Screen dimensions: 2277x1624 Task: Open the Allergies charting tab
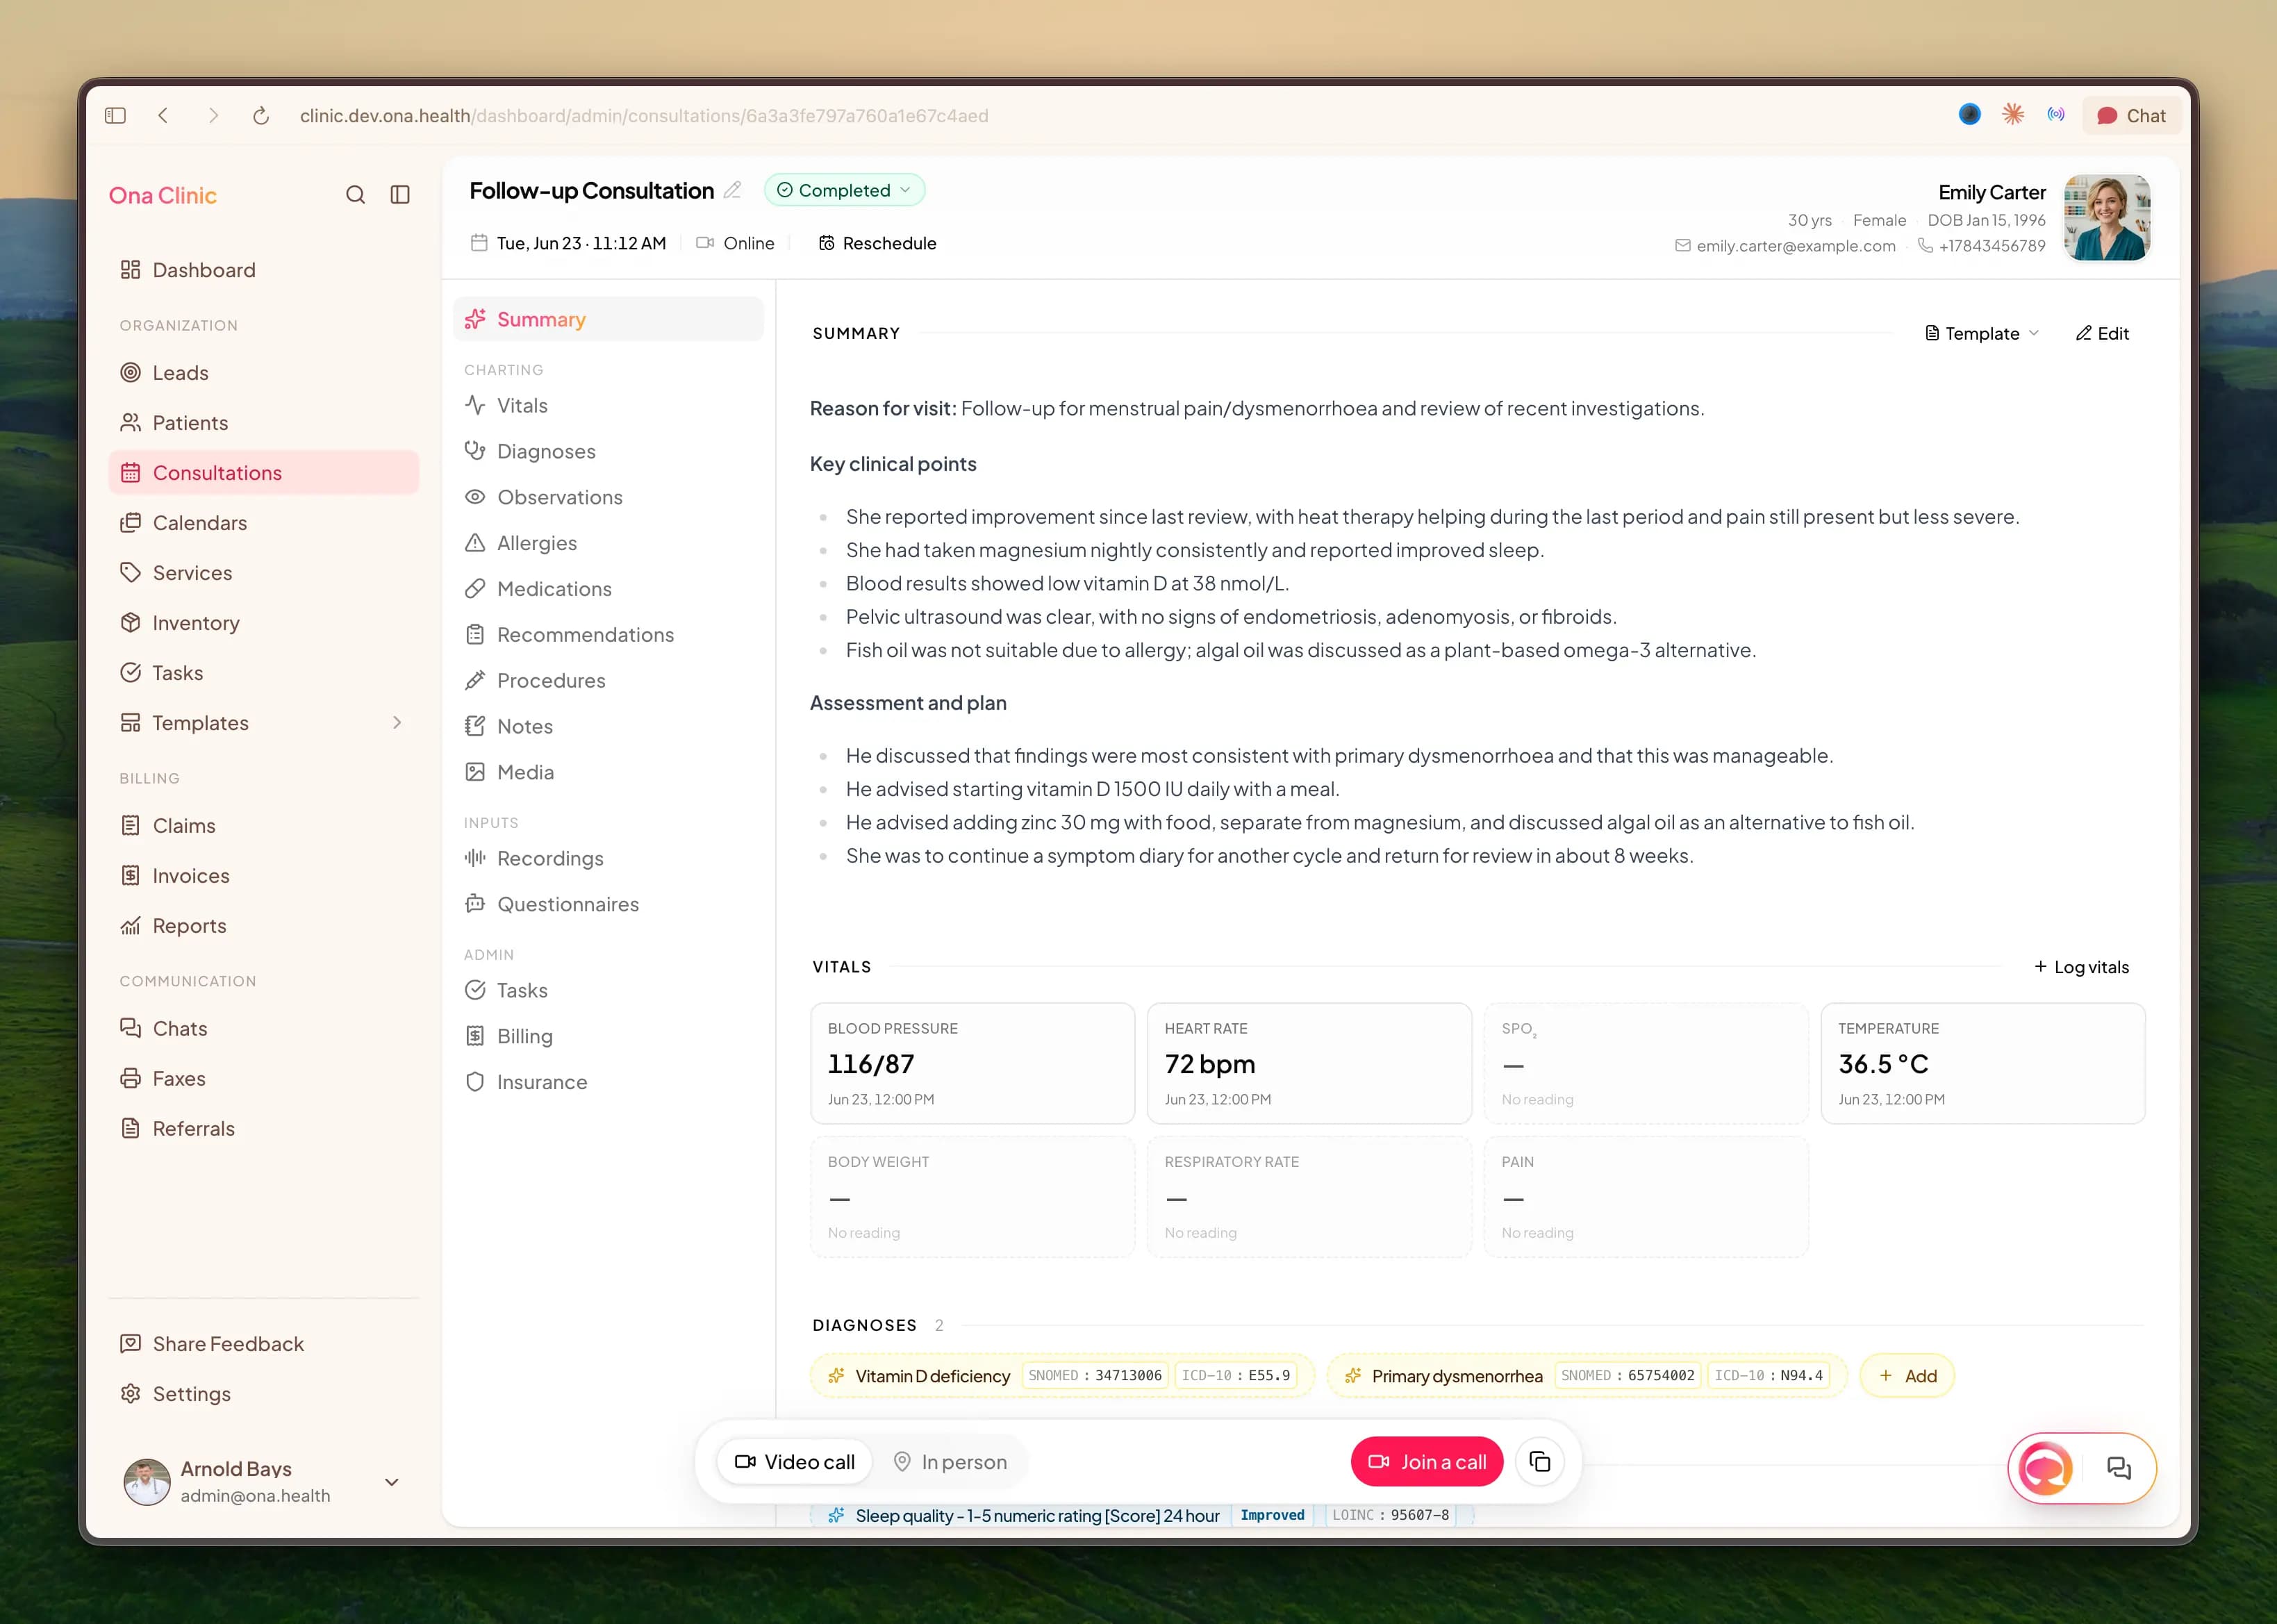(608, 543)
